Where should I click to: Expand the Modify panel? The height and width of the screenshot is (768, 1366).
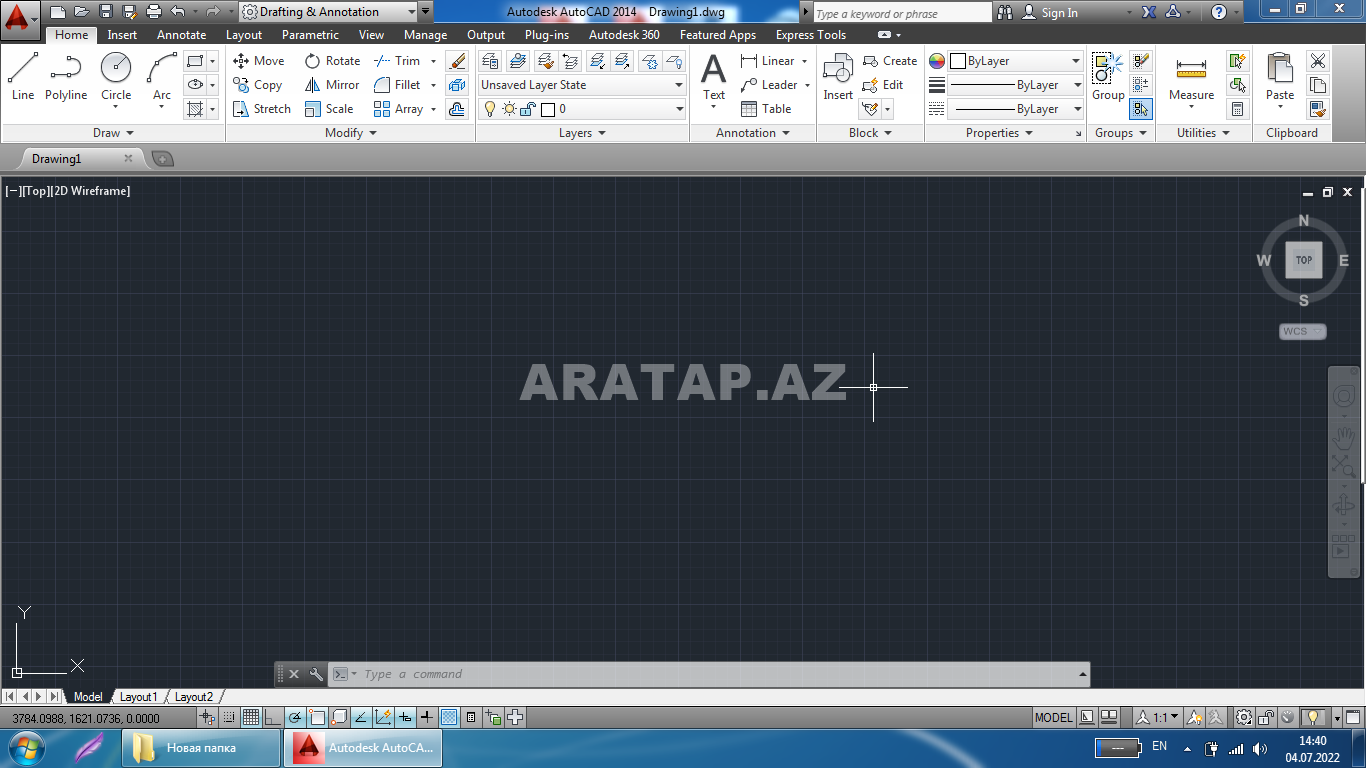pyautogui.click(x=351, y=133)
